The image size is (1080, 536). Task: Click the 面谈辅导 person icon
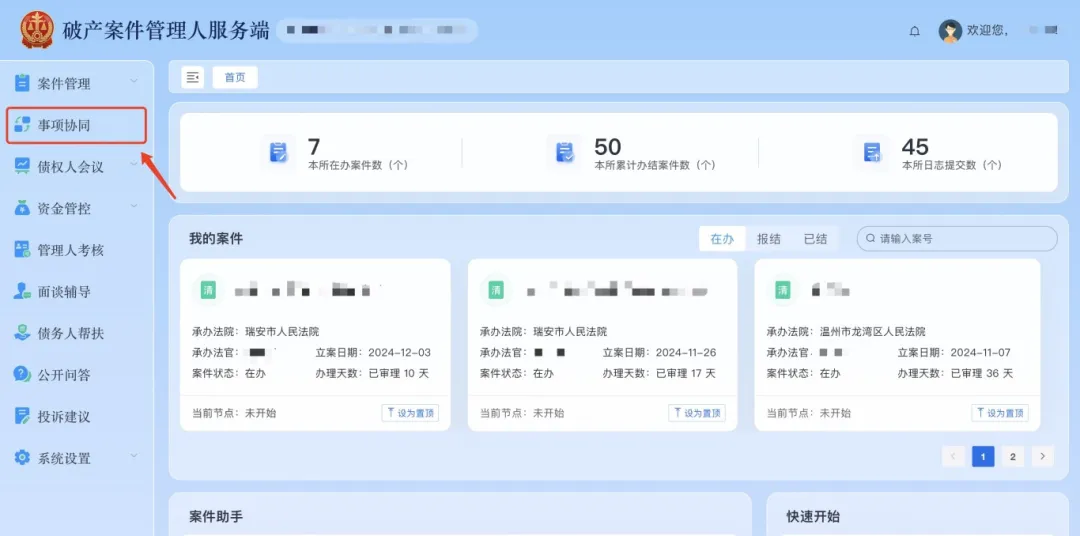[23, 291]
